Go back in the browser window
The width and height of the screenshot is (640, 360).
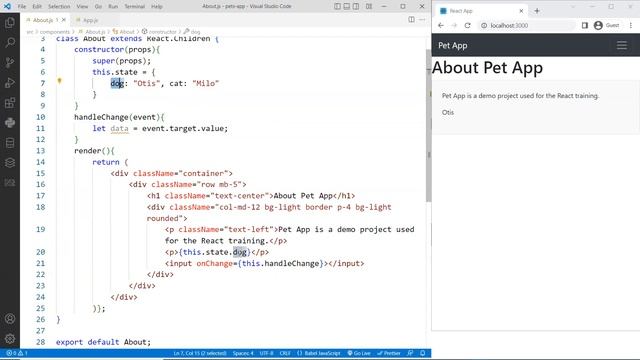(x=441, y=25)
